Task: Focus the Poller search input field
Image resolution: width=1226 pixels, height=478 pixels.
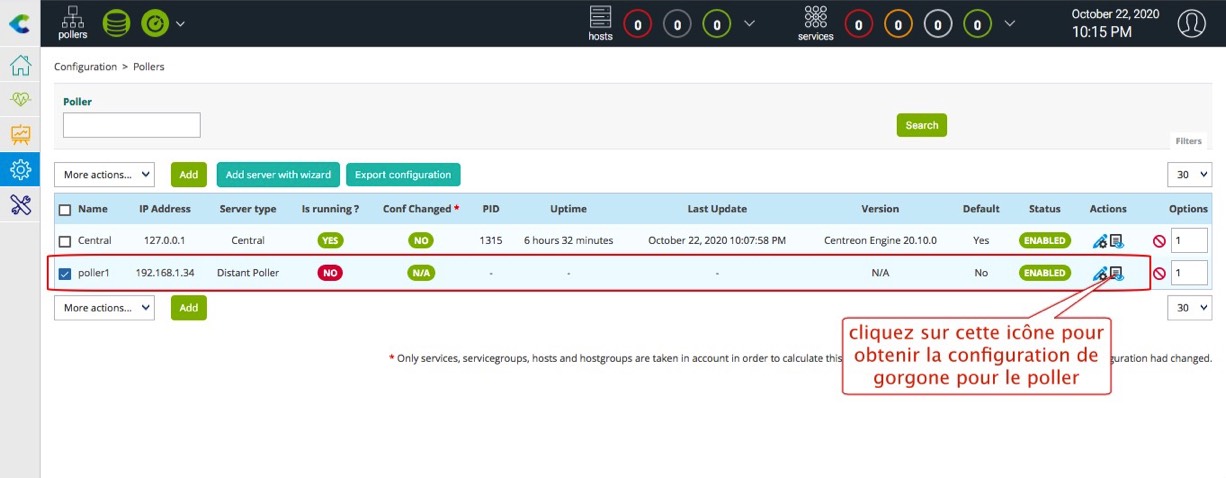Action: [132, 125]
